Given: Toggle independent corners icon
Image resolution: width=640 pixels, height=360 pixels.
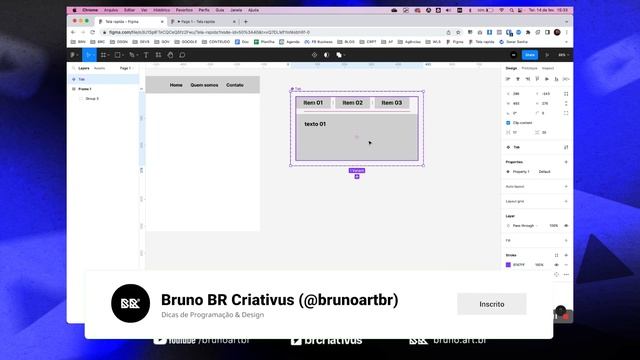Looking at the screenshot, I should pos(566,113).
